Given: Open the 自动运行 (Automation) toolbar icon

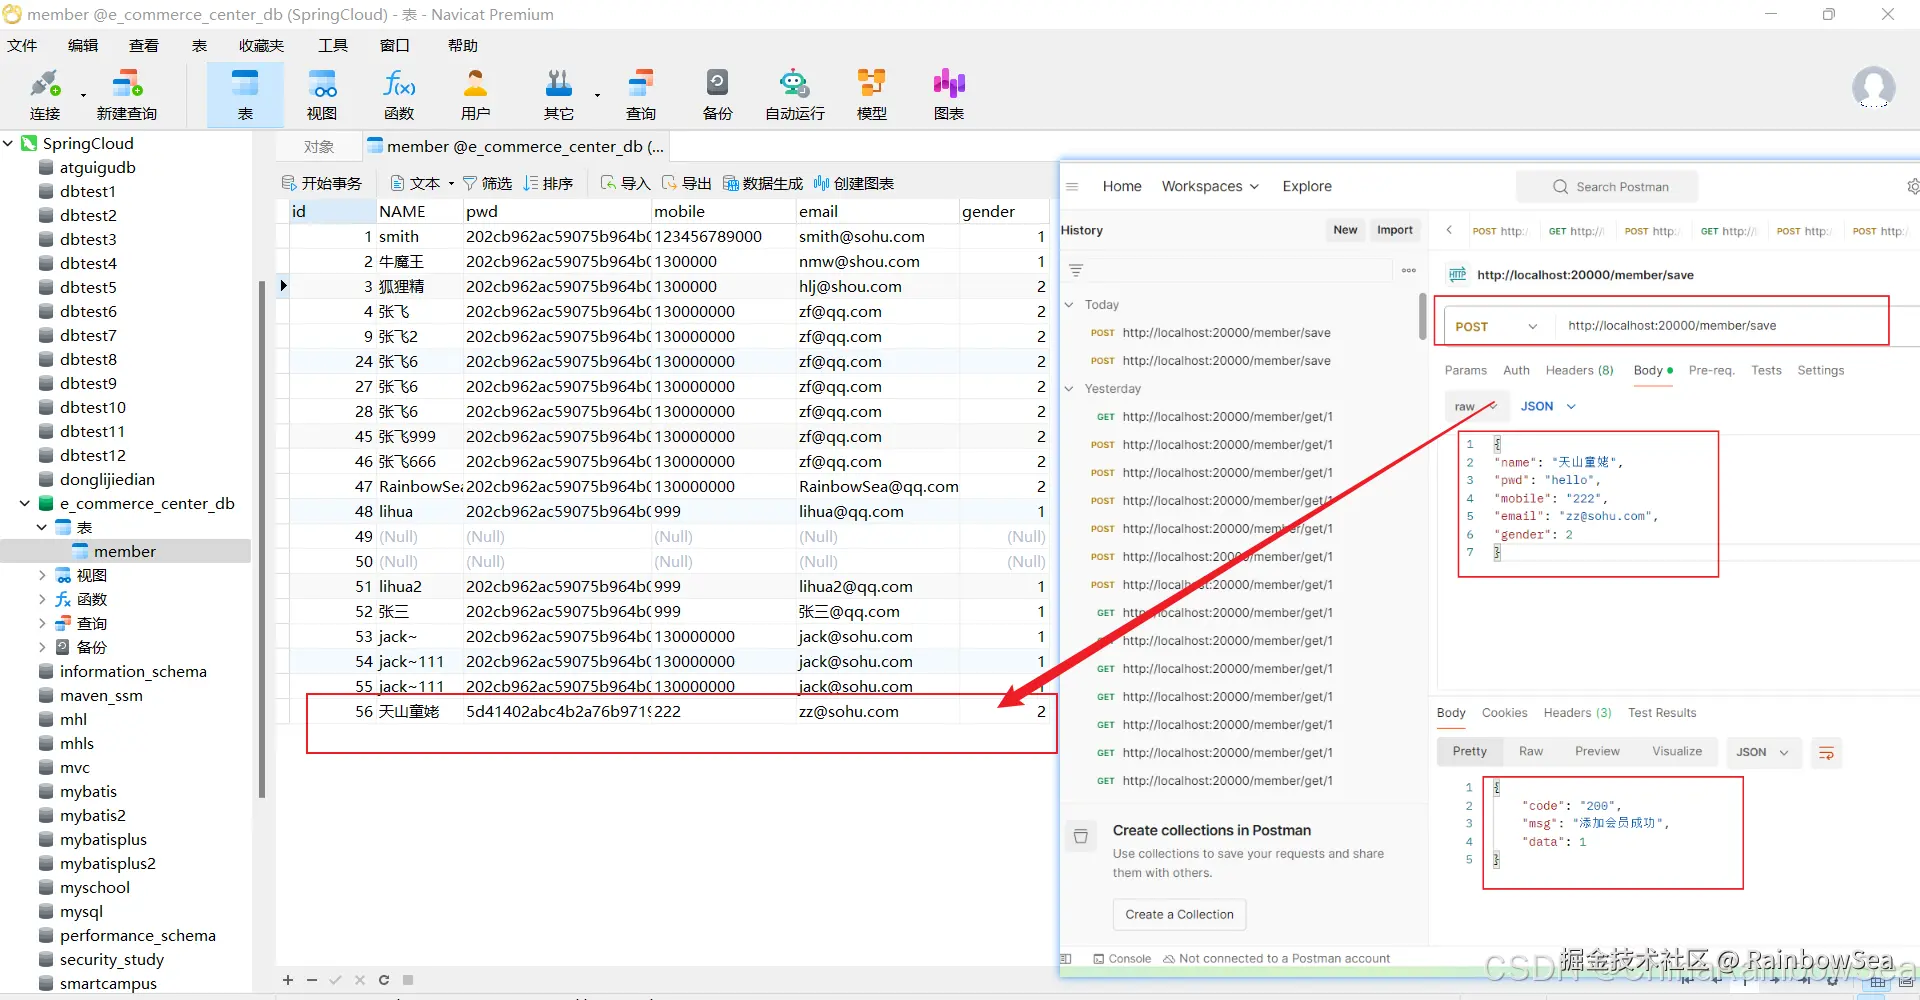Looking at the screenshot, I should [x=795, y=94].
